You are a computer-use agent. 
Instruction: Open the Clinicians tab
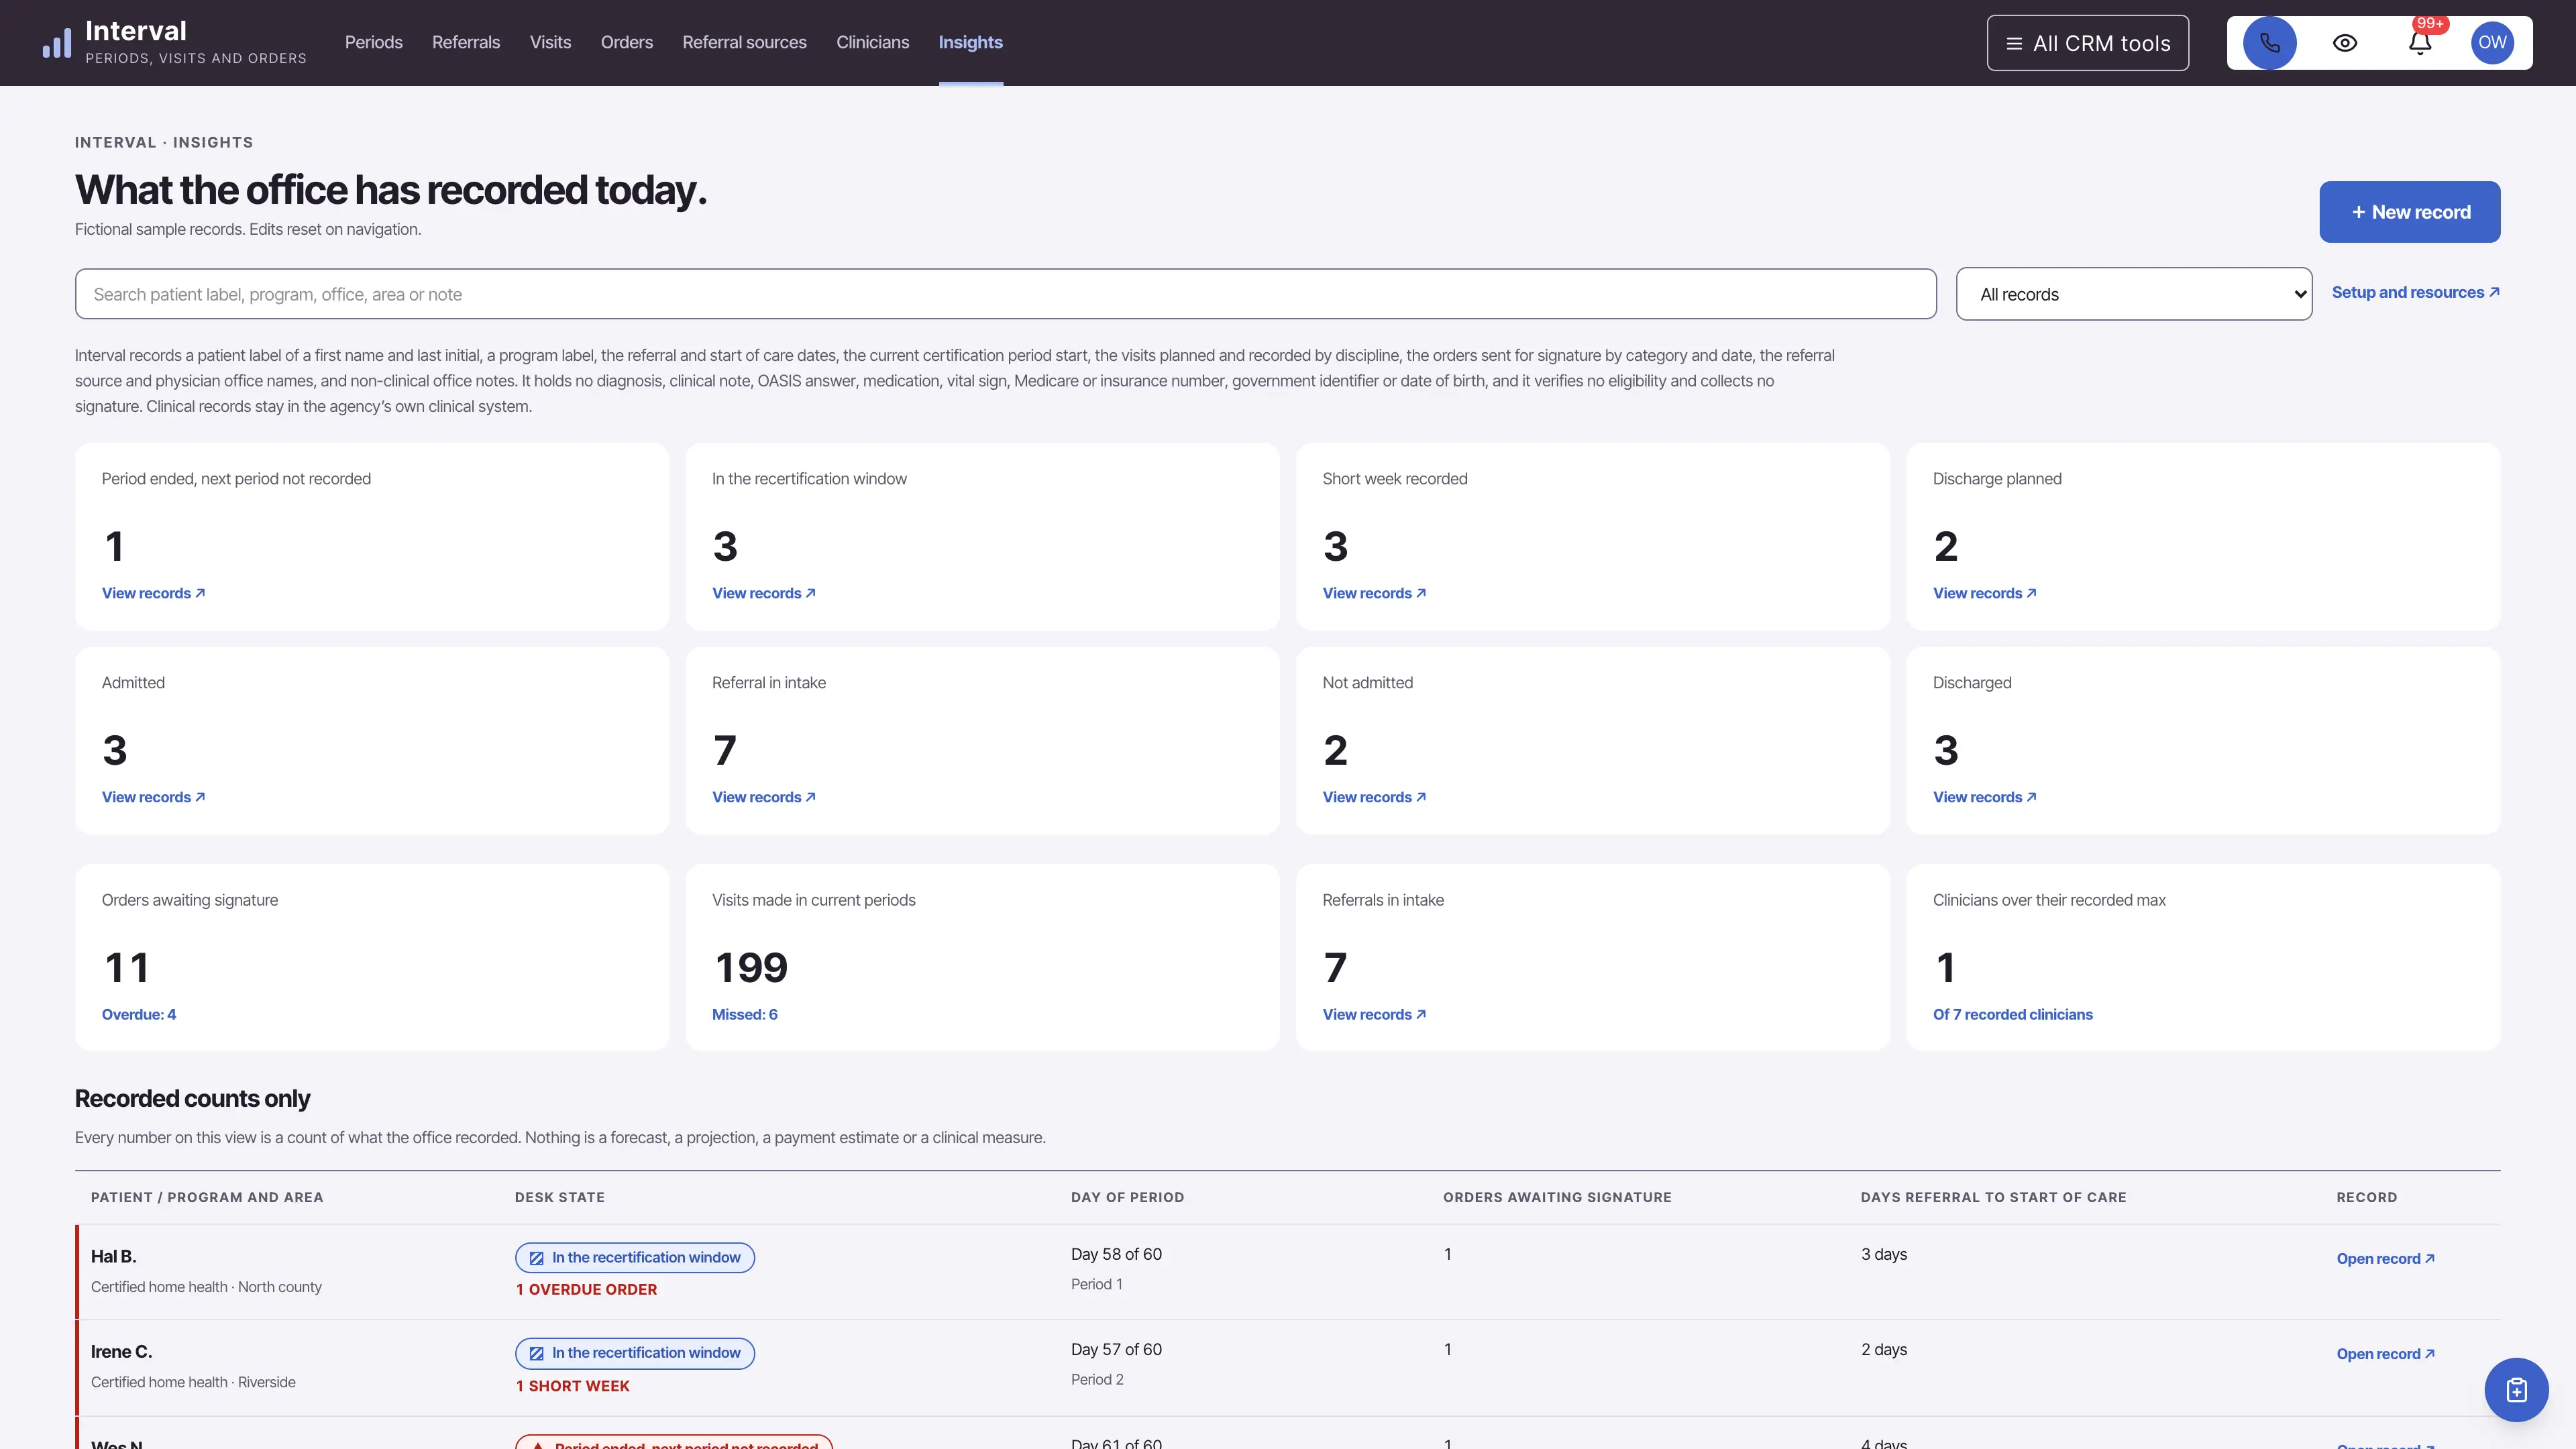tap(872, 42)
